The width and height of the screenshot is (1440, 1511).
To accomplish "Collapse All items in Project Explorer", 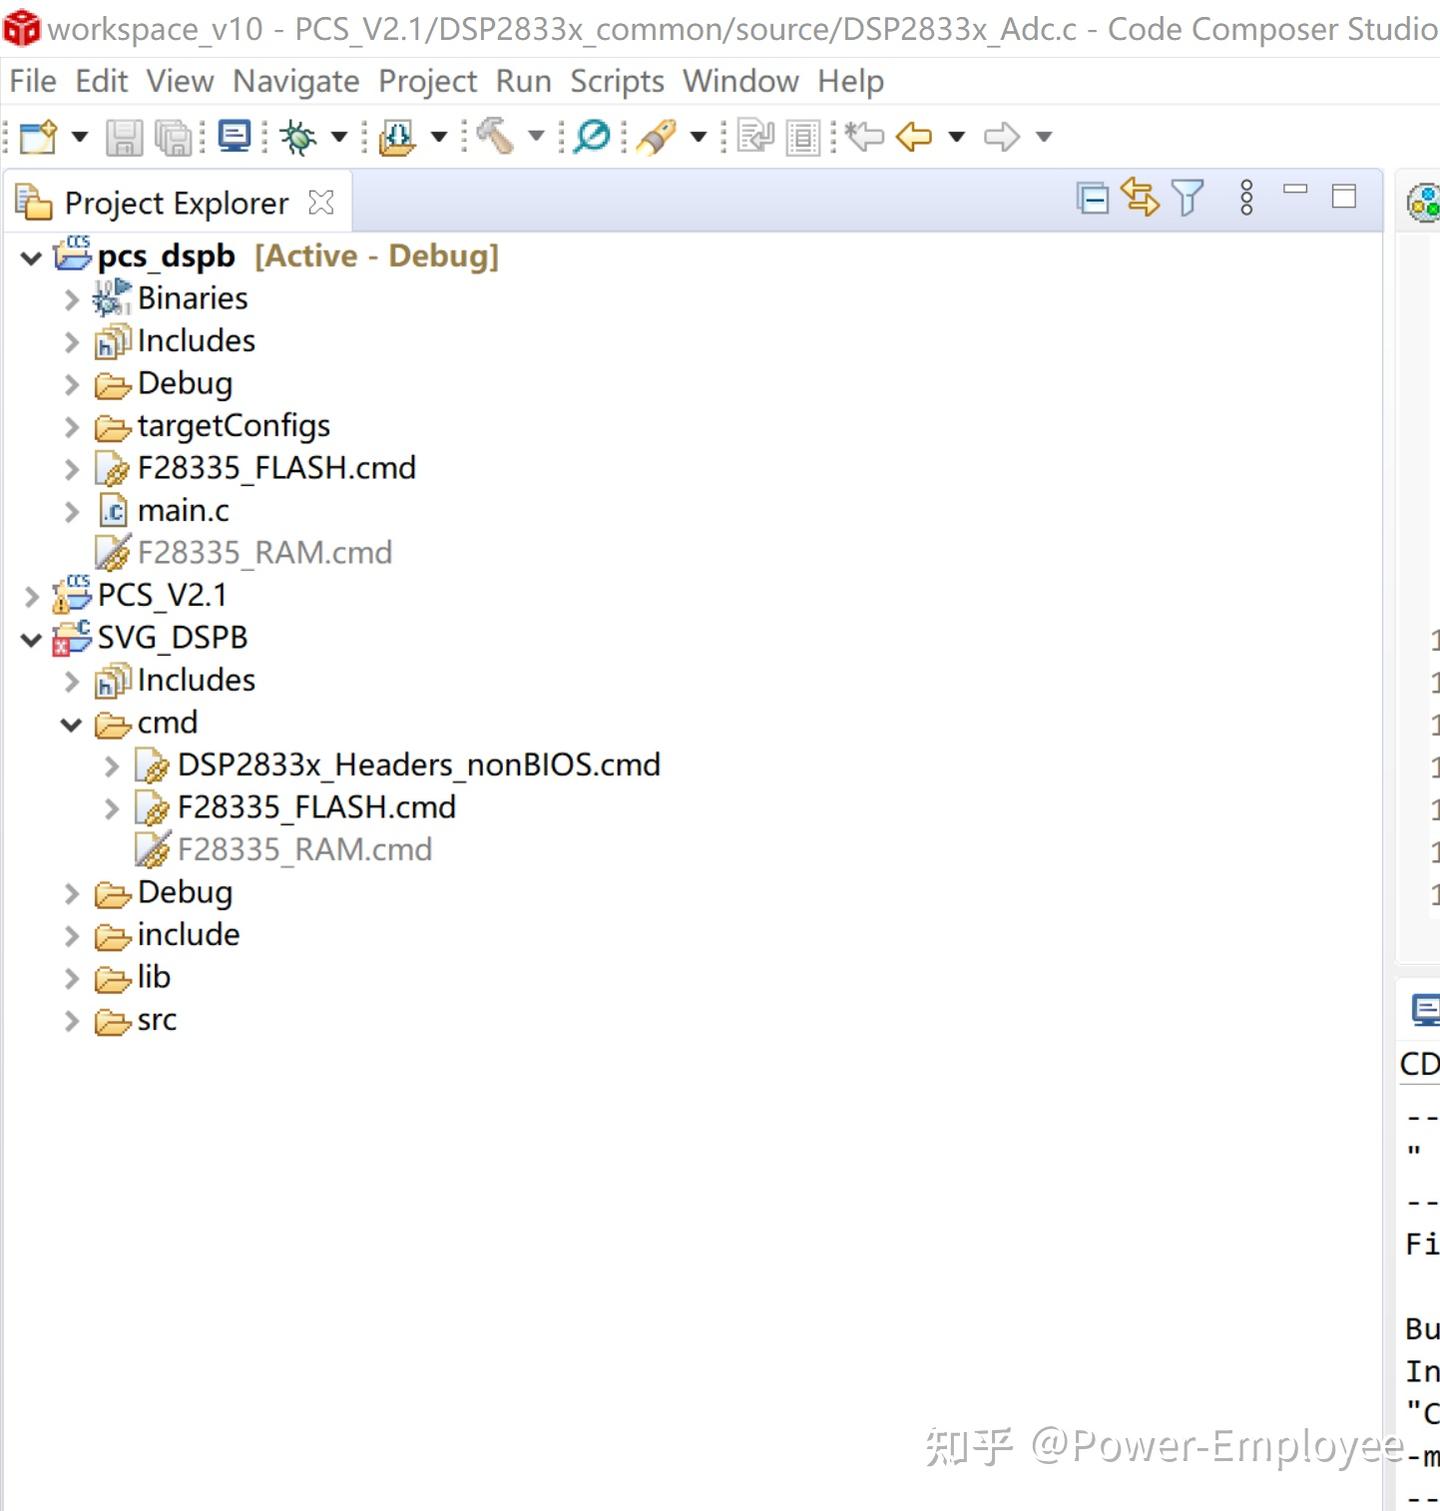I will pyautogui.click(x=1093, y=198).
